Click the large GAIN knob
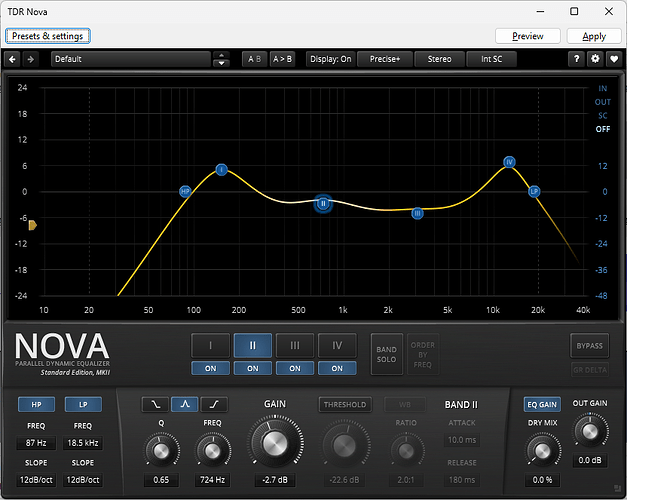This screenshot has height=500, width=670. tap(275, 443)
